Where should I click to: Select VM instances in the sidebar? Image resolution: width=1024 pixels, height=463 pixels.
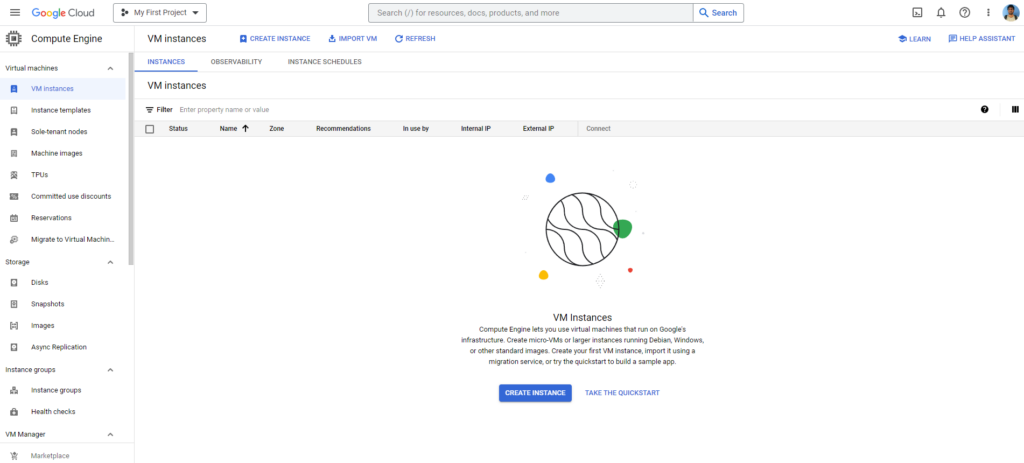(63, 89)
